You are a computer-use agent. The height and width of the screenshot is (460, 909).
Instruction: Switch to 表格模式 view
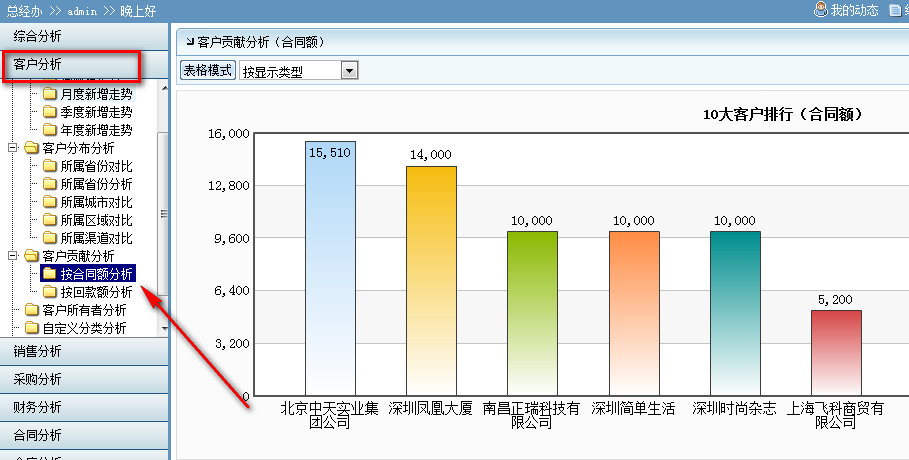click(x=208, y=70)
